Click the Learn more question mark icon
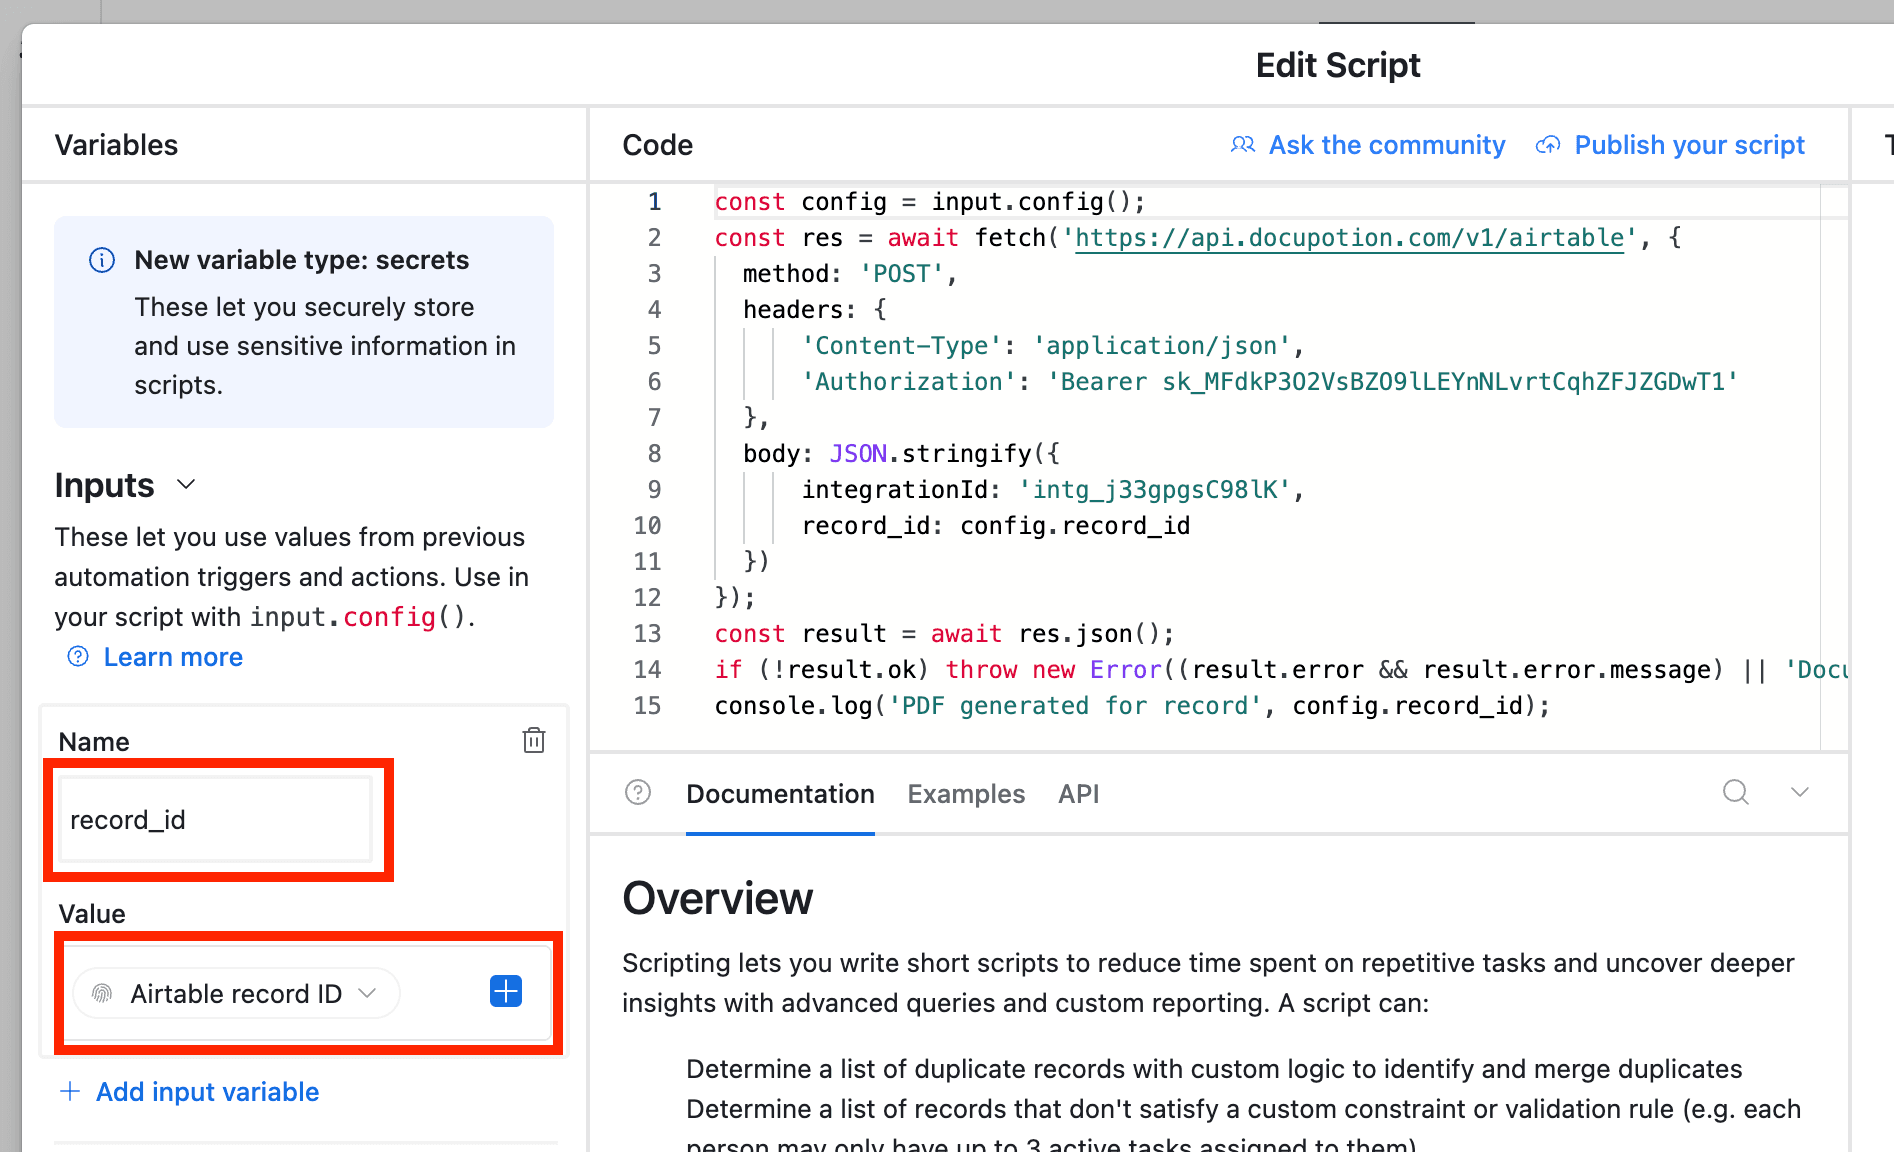The height and width of the screenshot is (1152, 1894). [x=78, y=656]
